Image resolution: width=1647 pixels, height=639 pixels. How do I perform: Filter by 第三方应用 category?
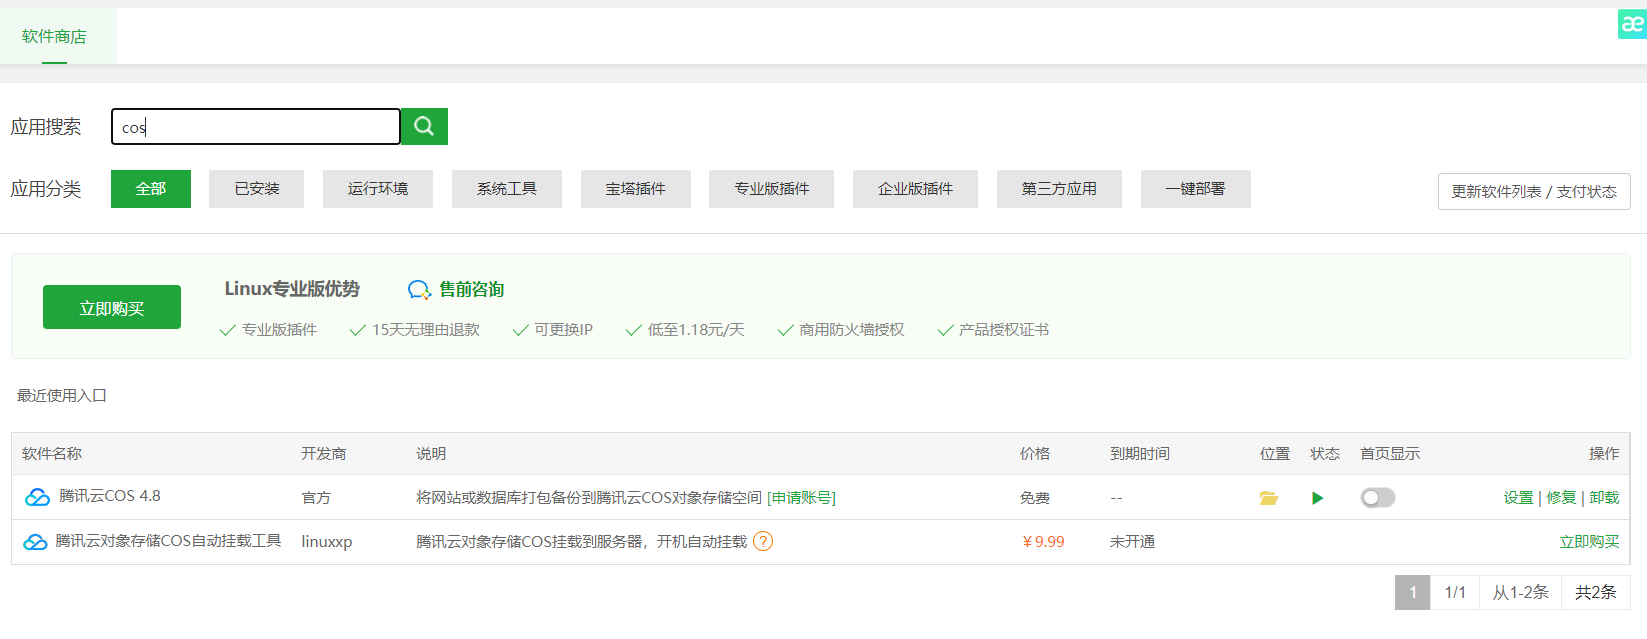tap(1060, 189)
